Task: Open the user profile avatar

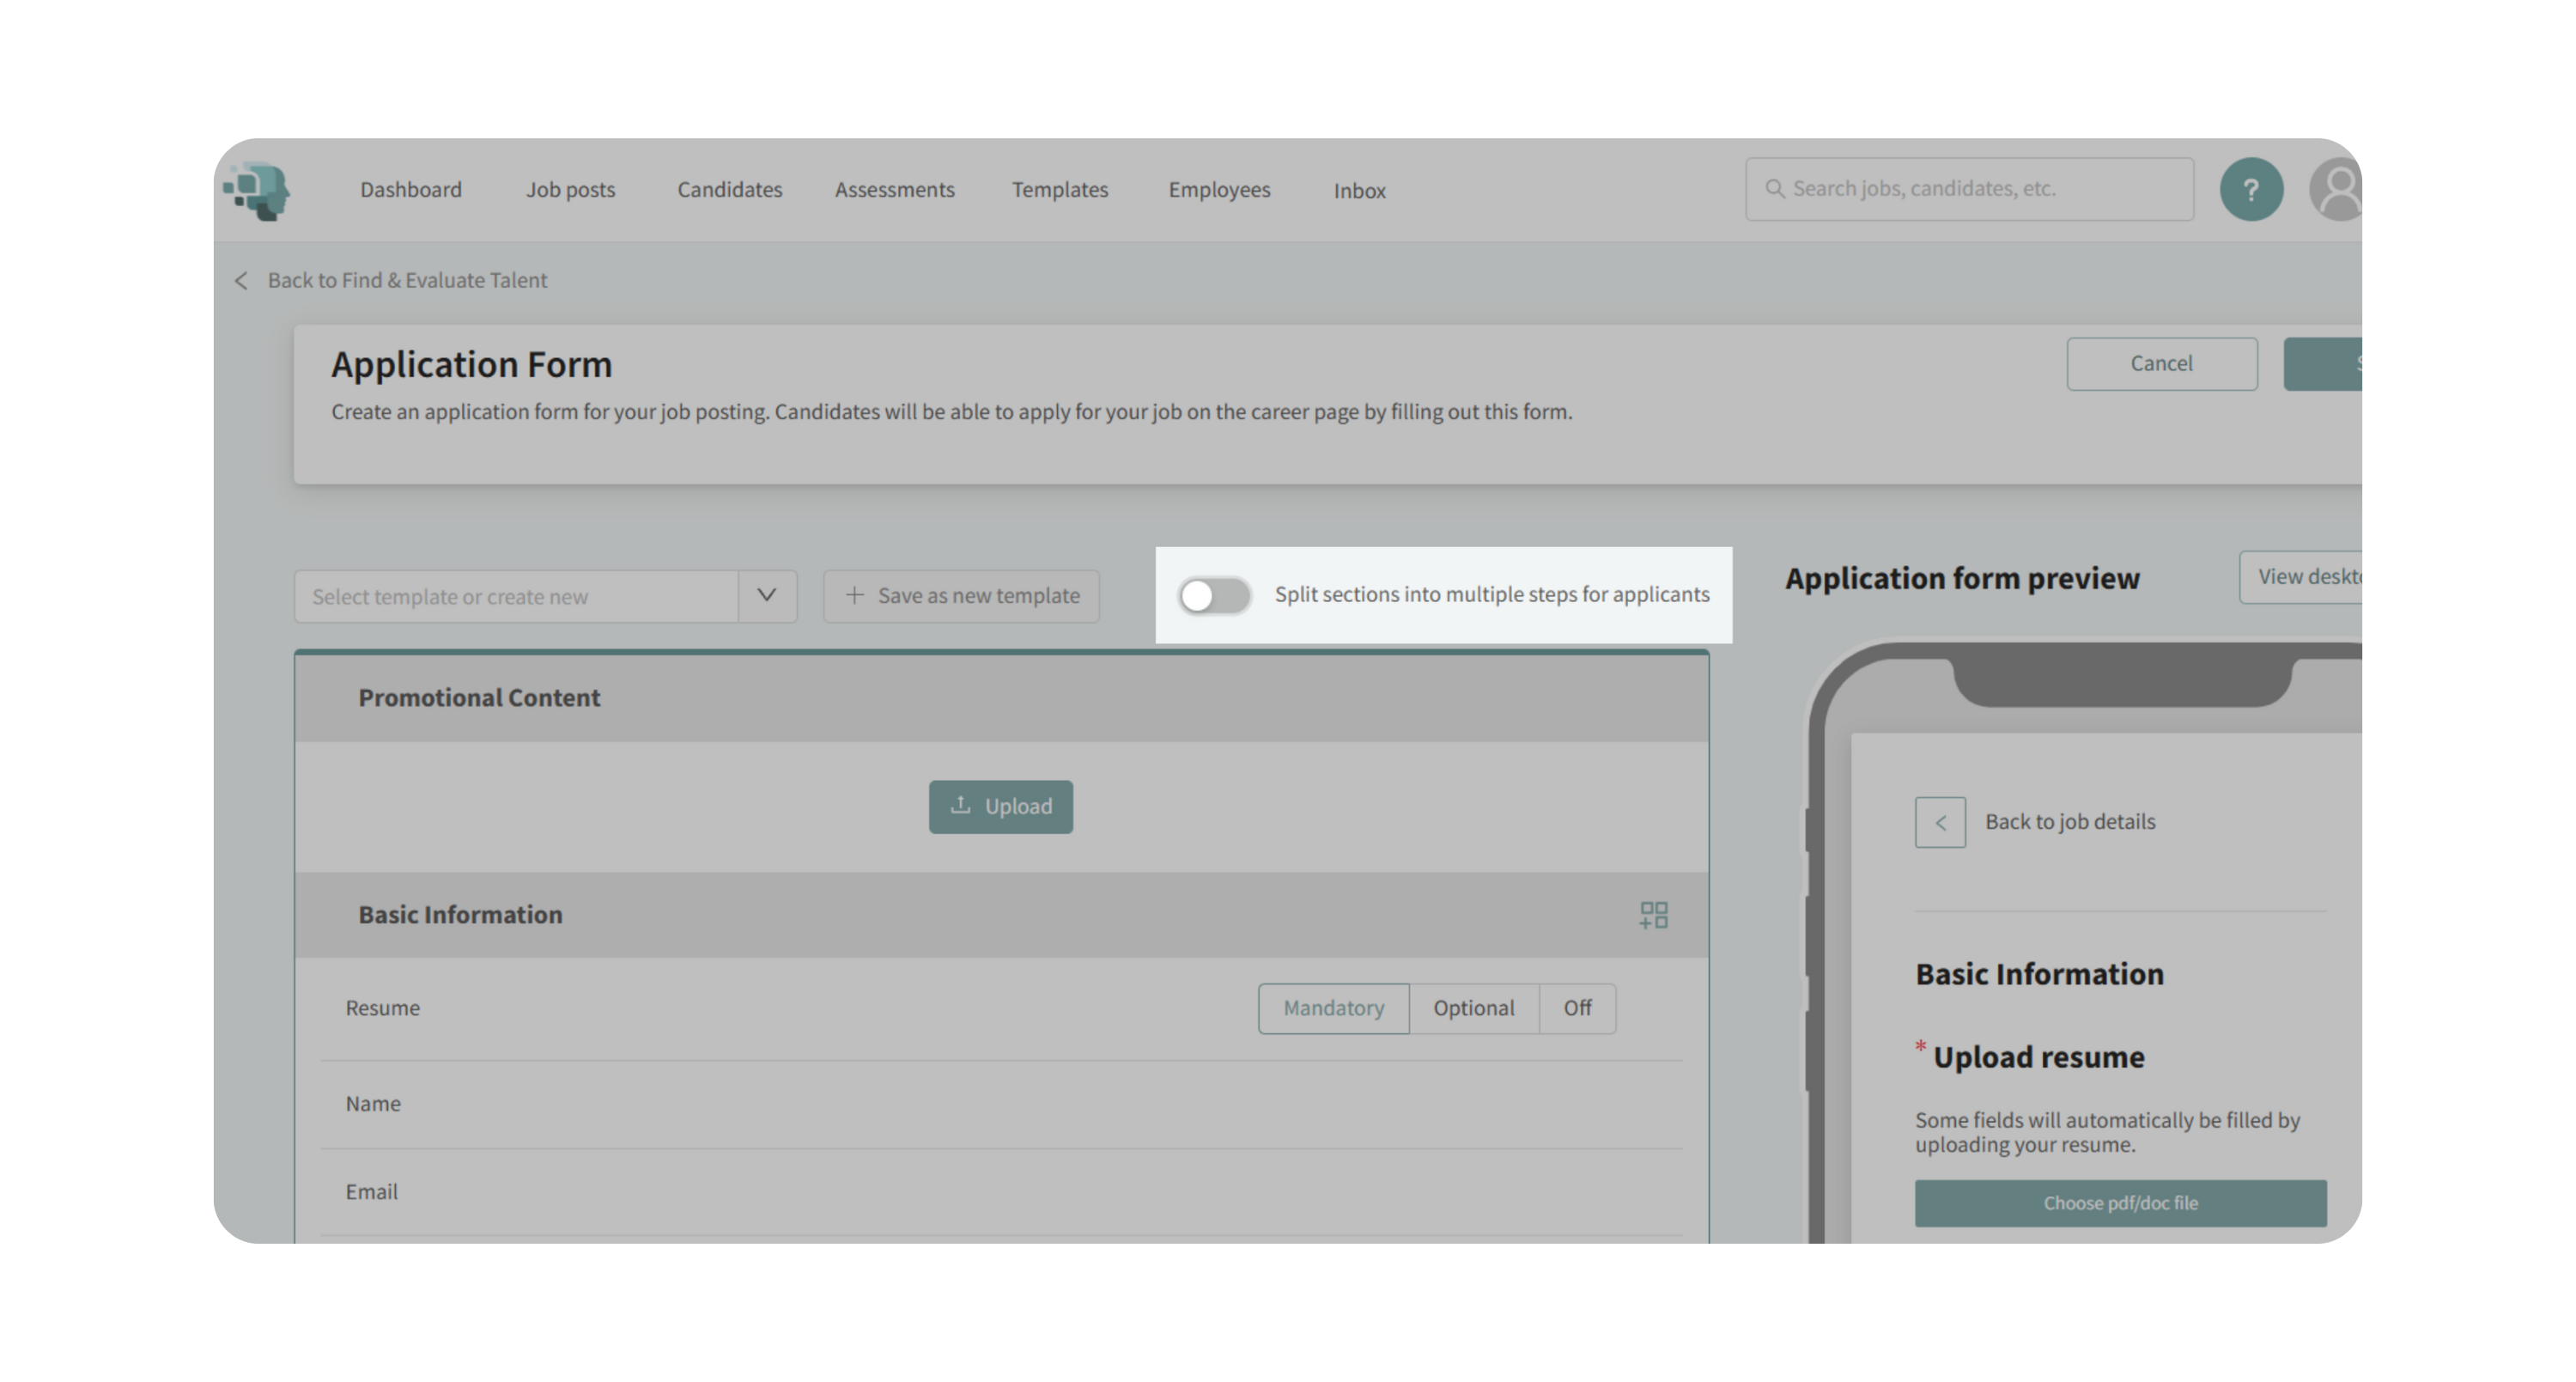Action: (x=2336, y=190)
